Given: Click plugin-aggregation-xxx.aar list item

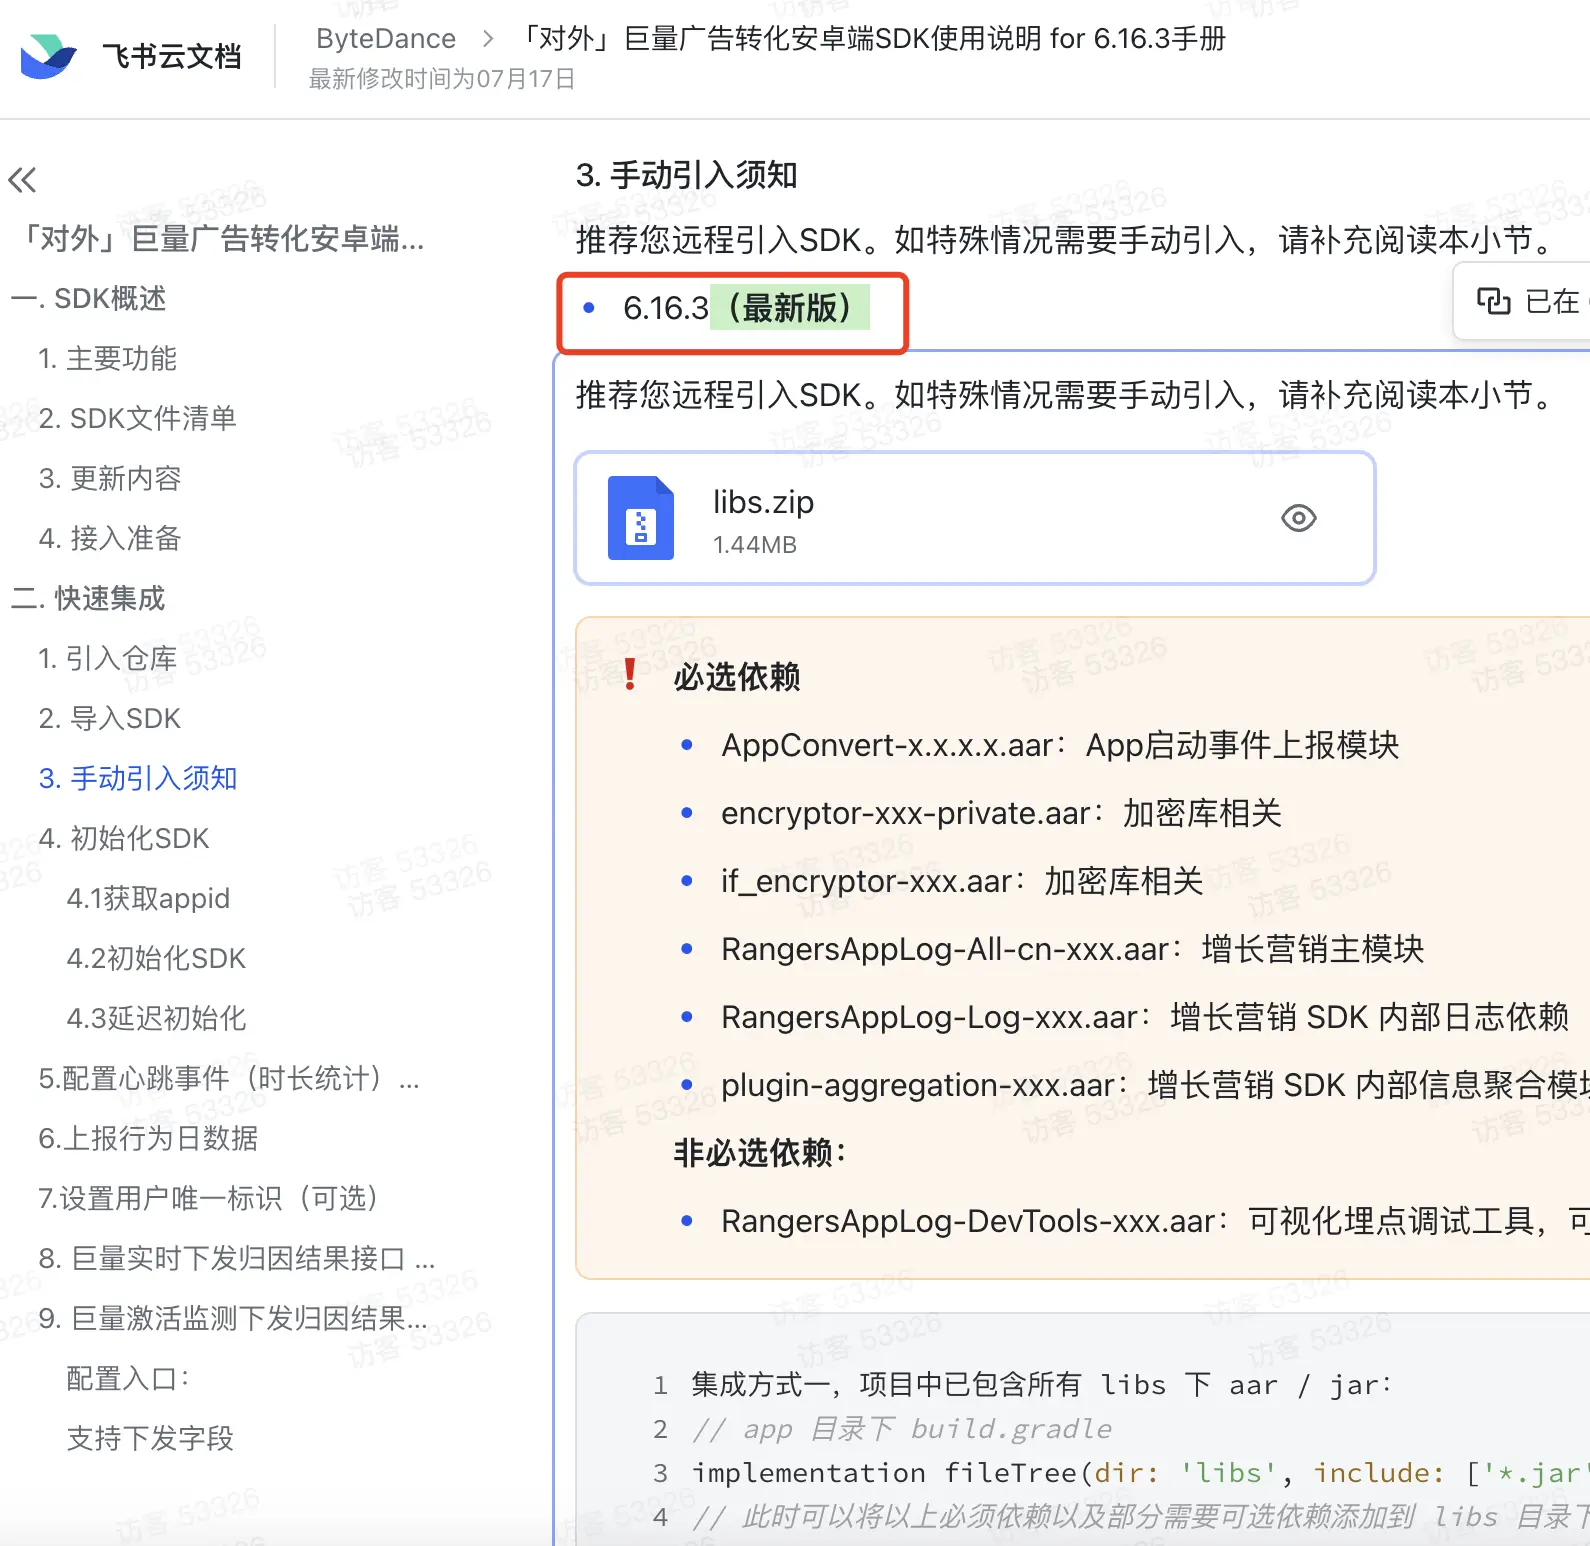Looking at the screenshot, I should click(1155, 1085).
